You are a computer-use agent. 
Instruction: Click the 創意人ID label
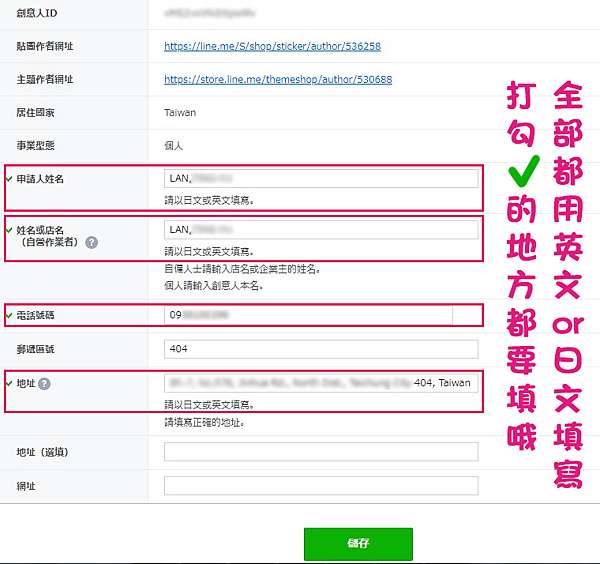[x=37, y=13]
